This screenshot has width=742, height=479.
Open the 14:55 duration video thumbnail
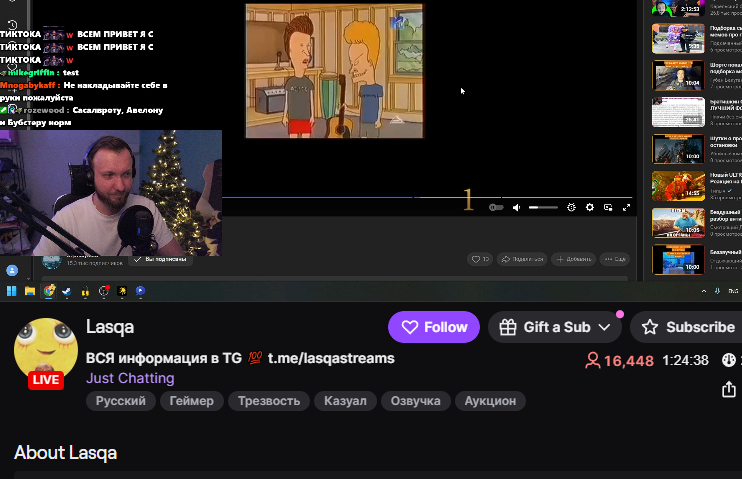click(x=678, y=186)
